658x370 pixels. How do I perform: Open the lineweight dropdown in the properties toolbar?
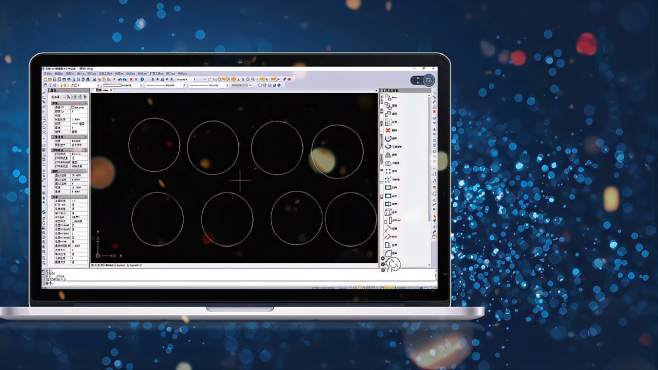click(x=209, y=85)
